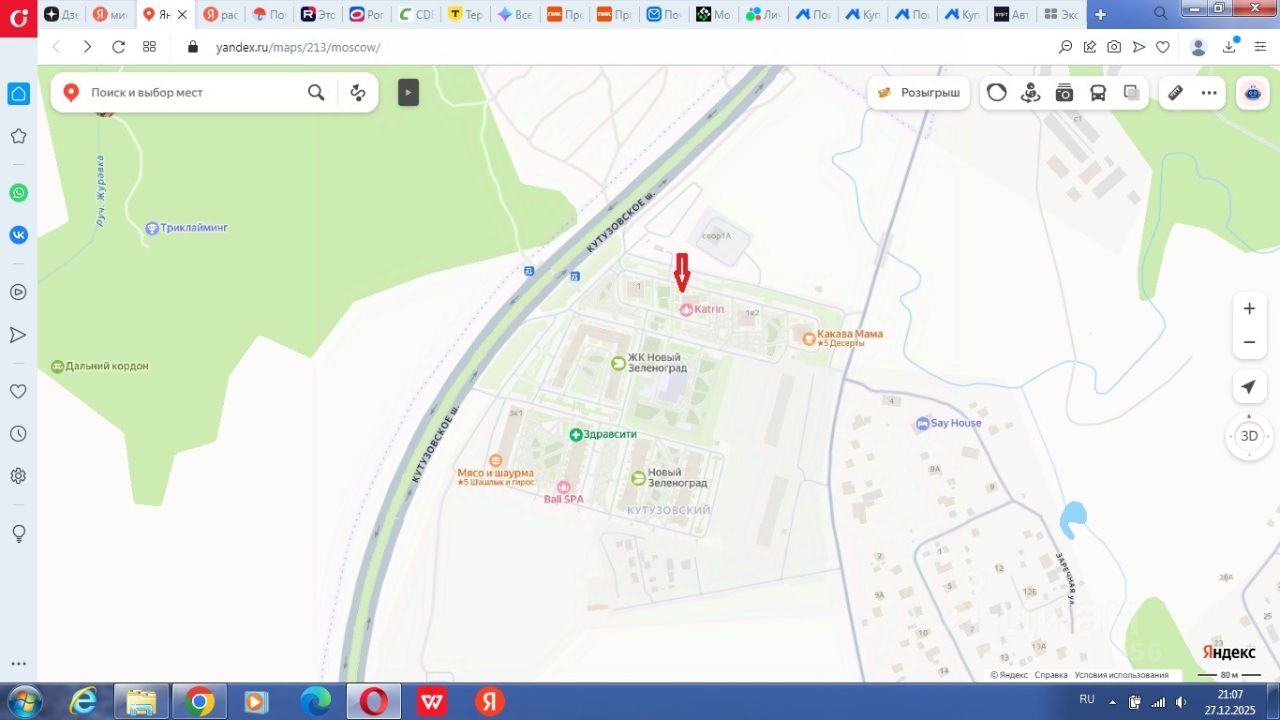The image size is (1280, 720).
Task: Click the Розыгрыш button
Action: (919, 93)
